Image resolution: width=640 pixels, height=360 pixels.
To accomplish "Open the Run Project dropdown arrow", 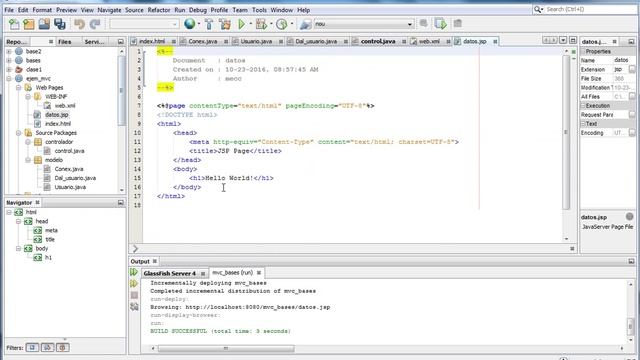I will tap(251, 24).
